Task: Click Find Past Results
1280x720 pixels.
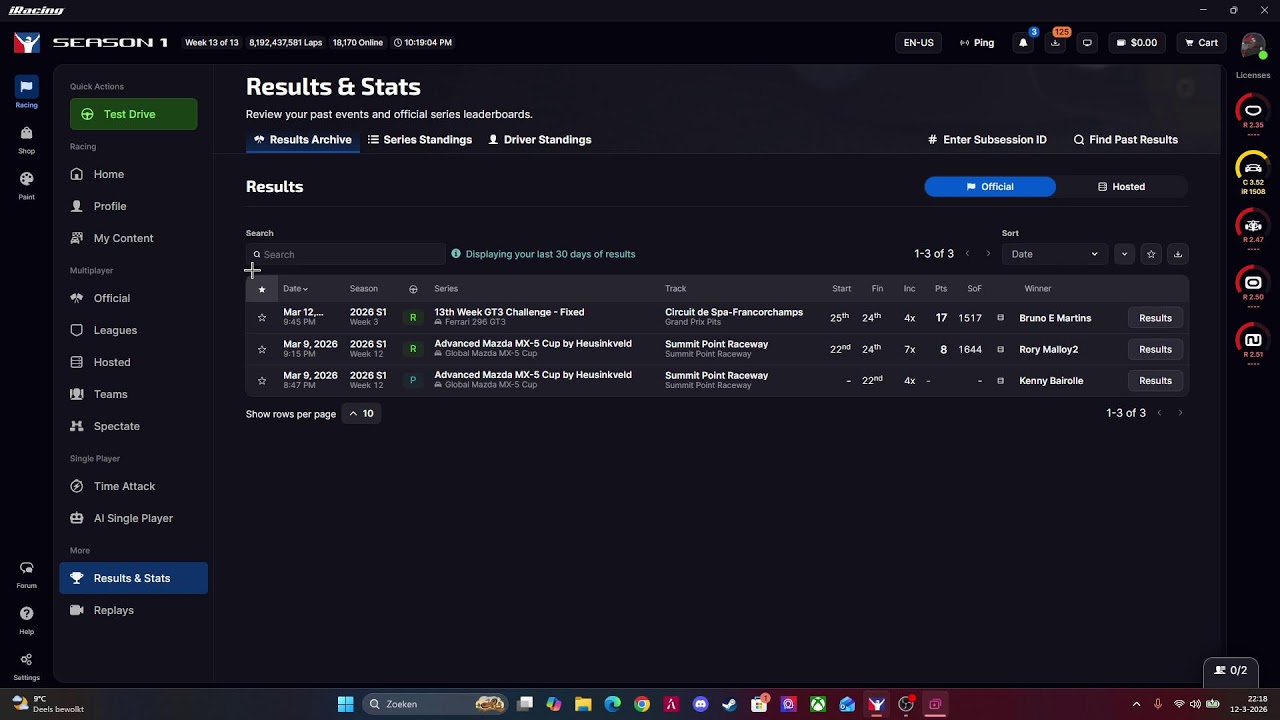Action: point(1125,140)
